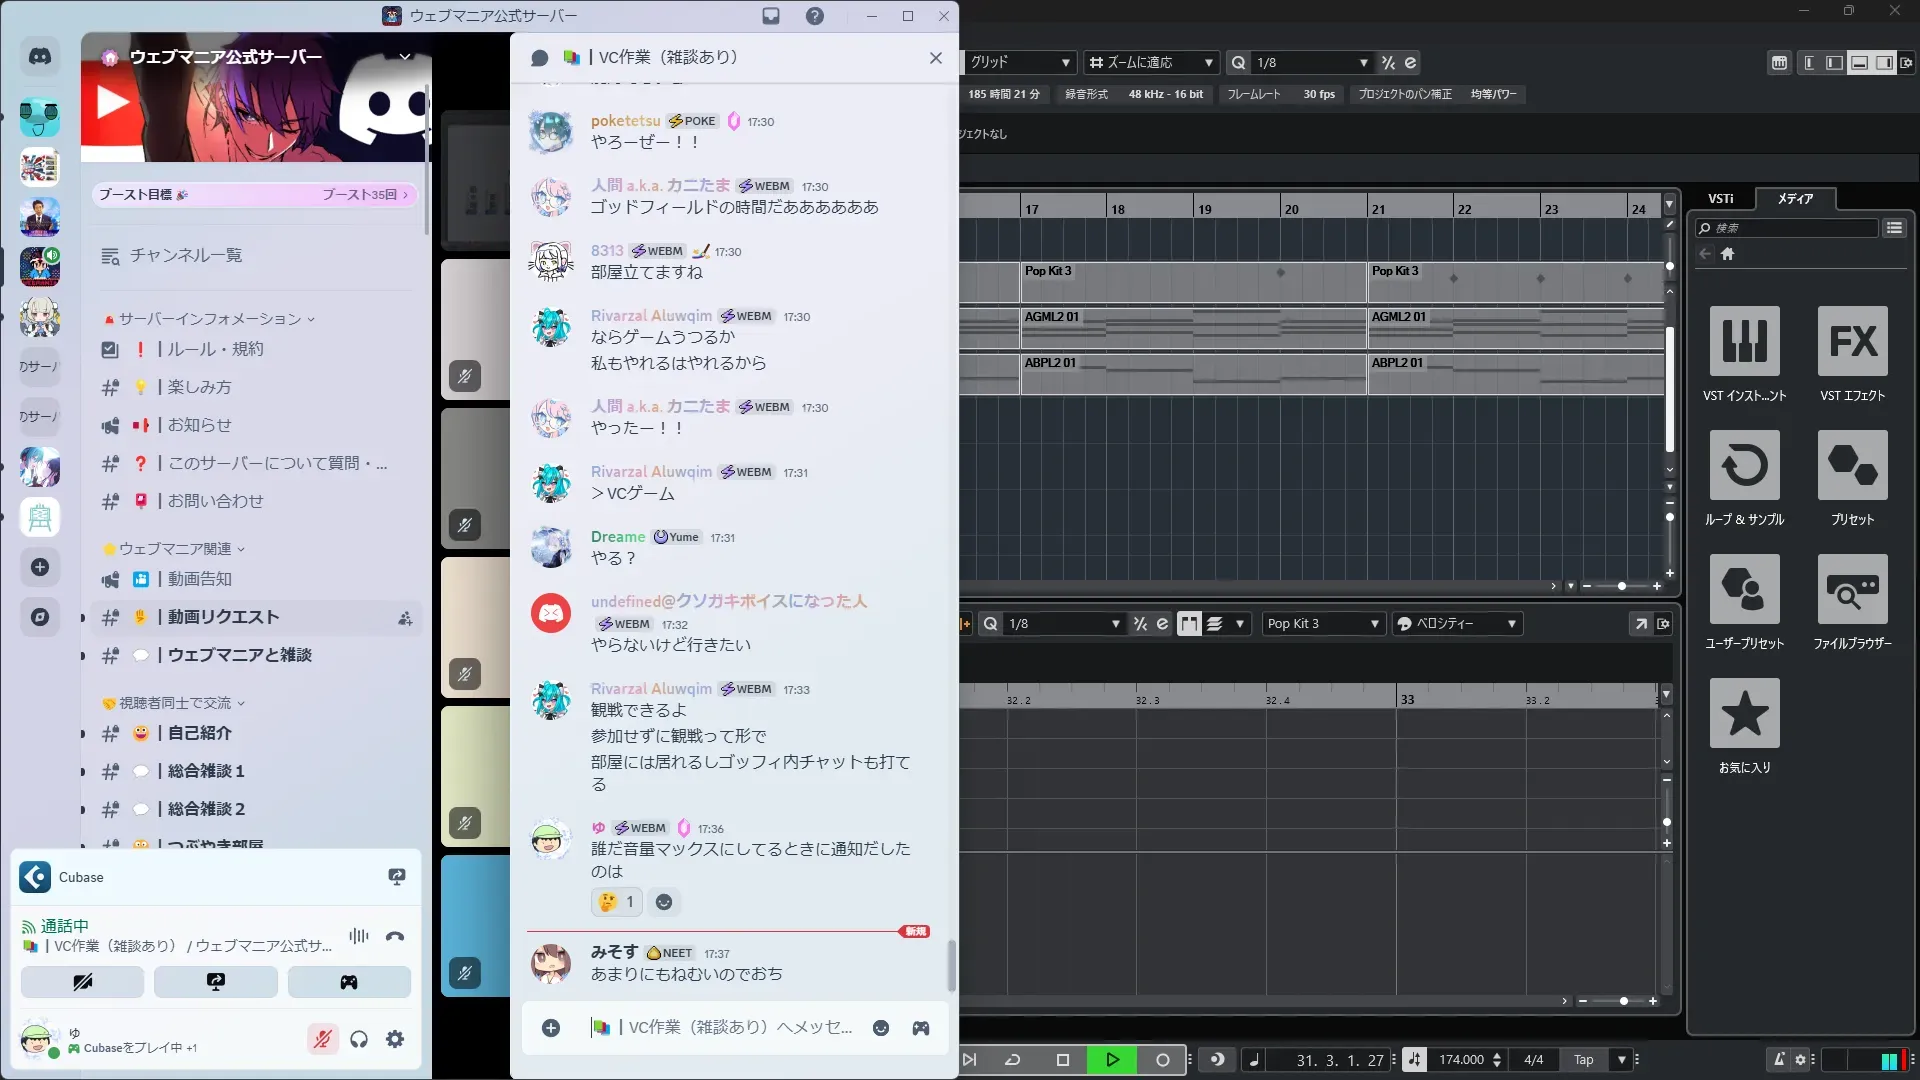Open VST Instruments in media rack
The width and height of the screenshot is (1920, 1080).
(x=1744, y=341)
